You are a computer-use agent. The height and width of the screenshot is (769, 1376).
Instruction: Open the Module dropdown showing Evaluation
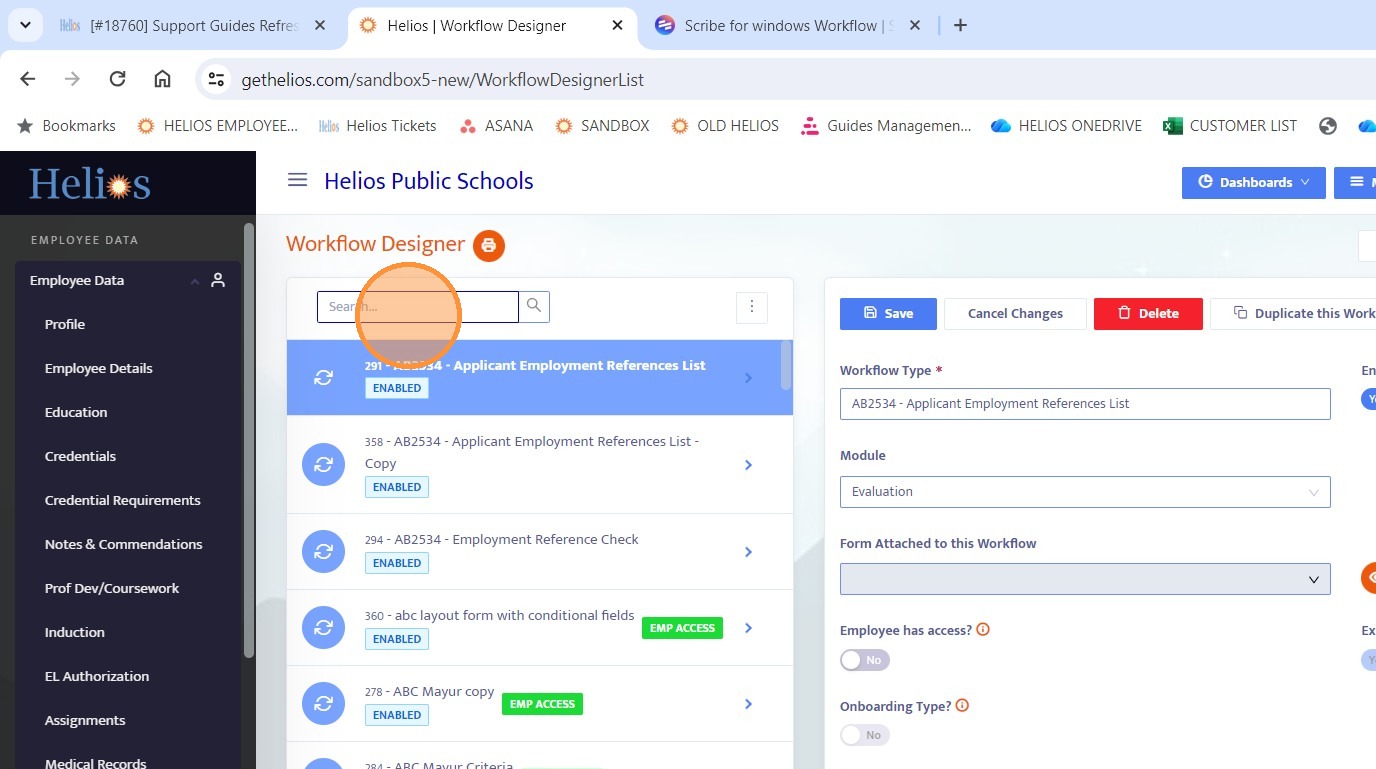pyautogui.click(x=1085, y=491)
